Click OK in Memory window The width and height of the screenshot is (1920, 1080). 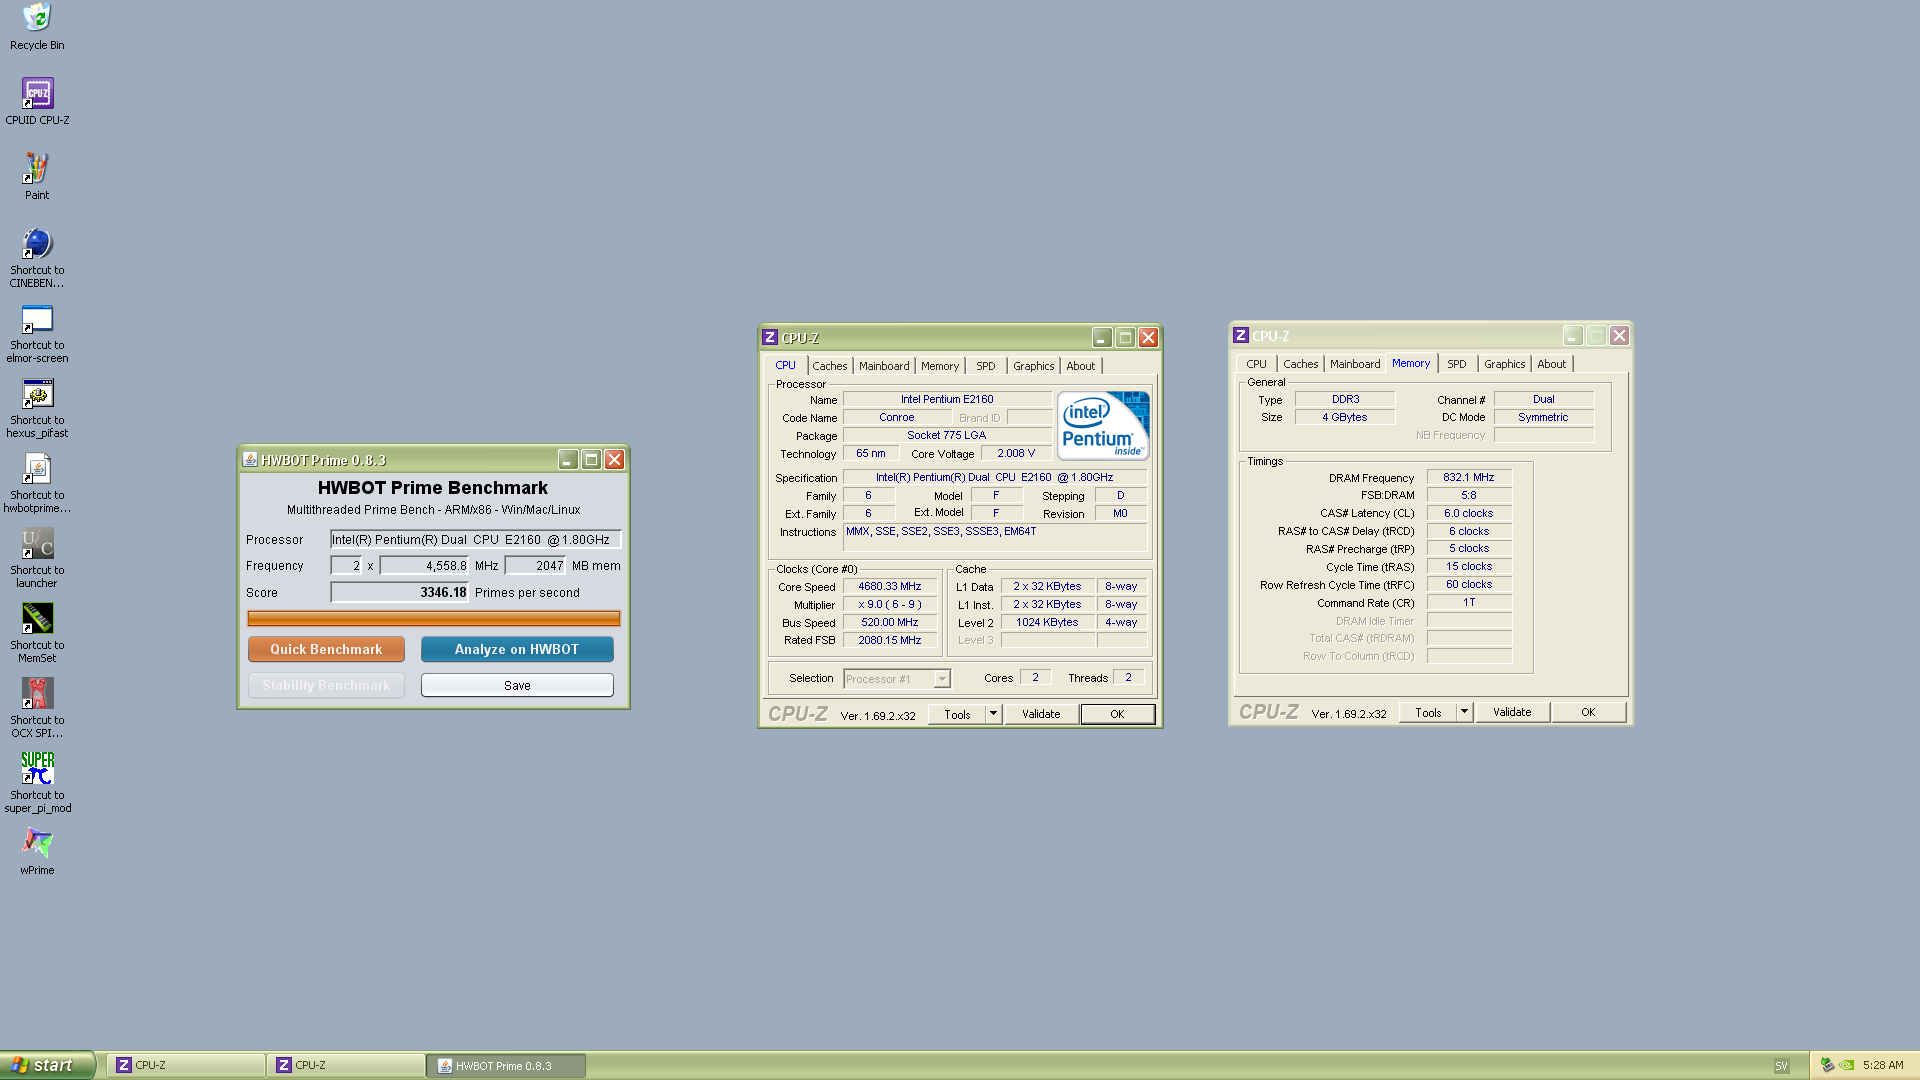tap(1588, 712)
